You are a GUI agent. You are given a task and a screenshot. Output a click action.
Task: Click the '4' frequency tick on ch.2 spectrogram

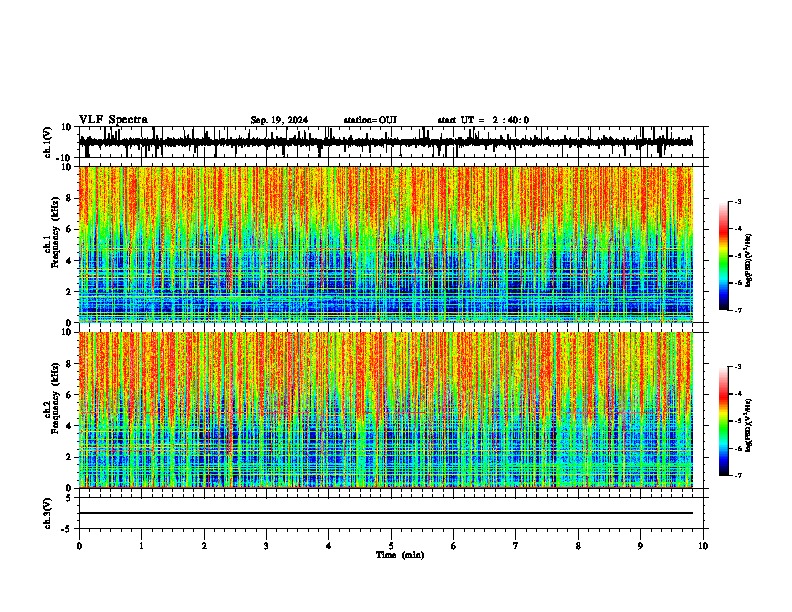click(x=70, y=426)
